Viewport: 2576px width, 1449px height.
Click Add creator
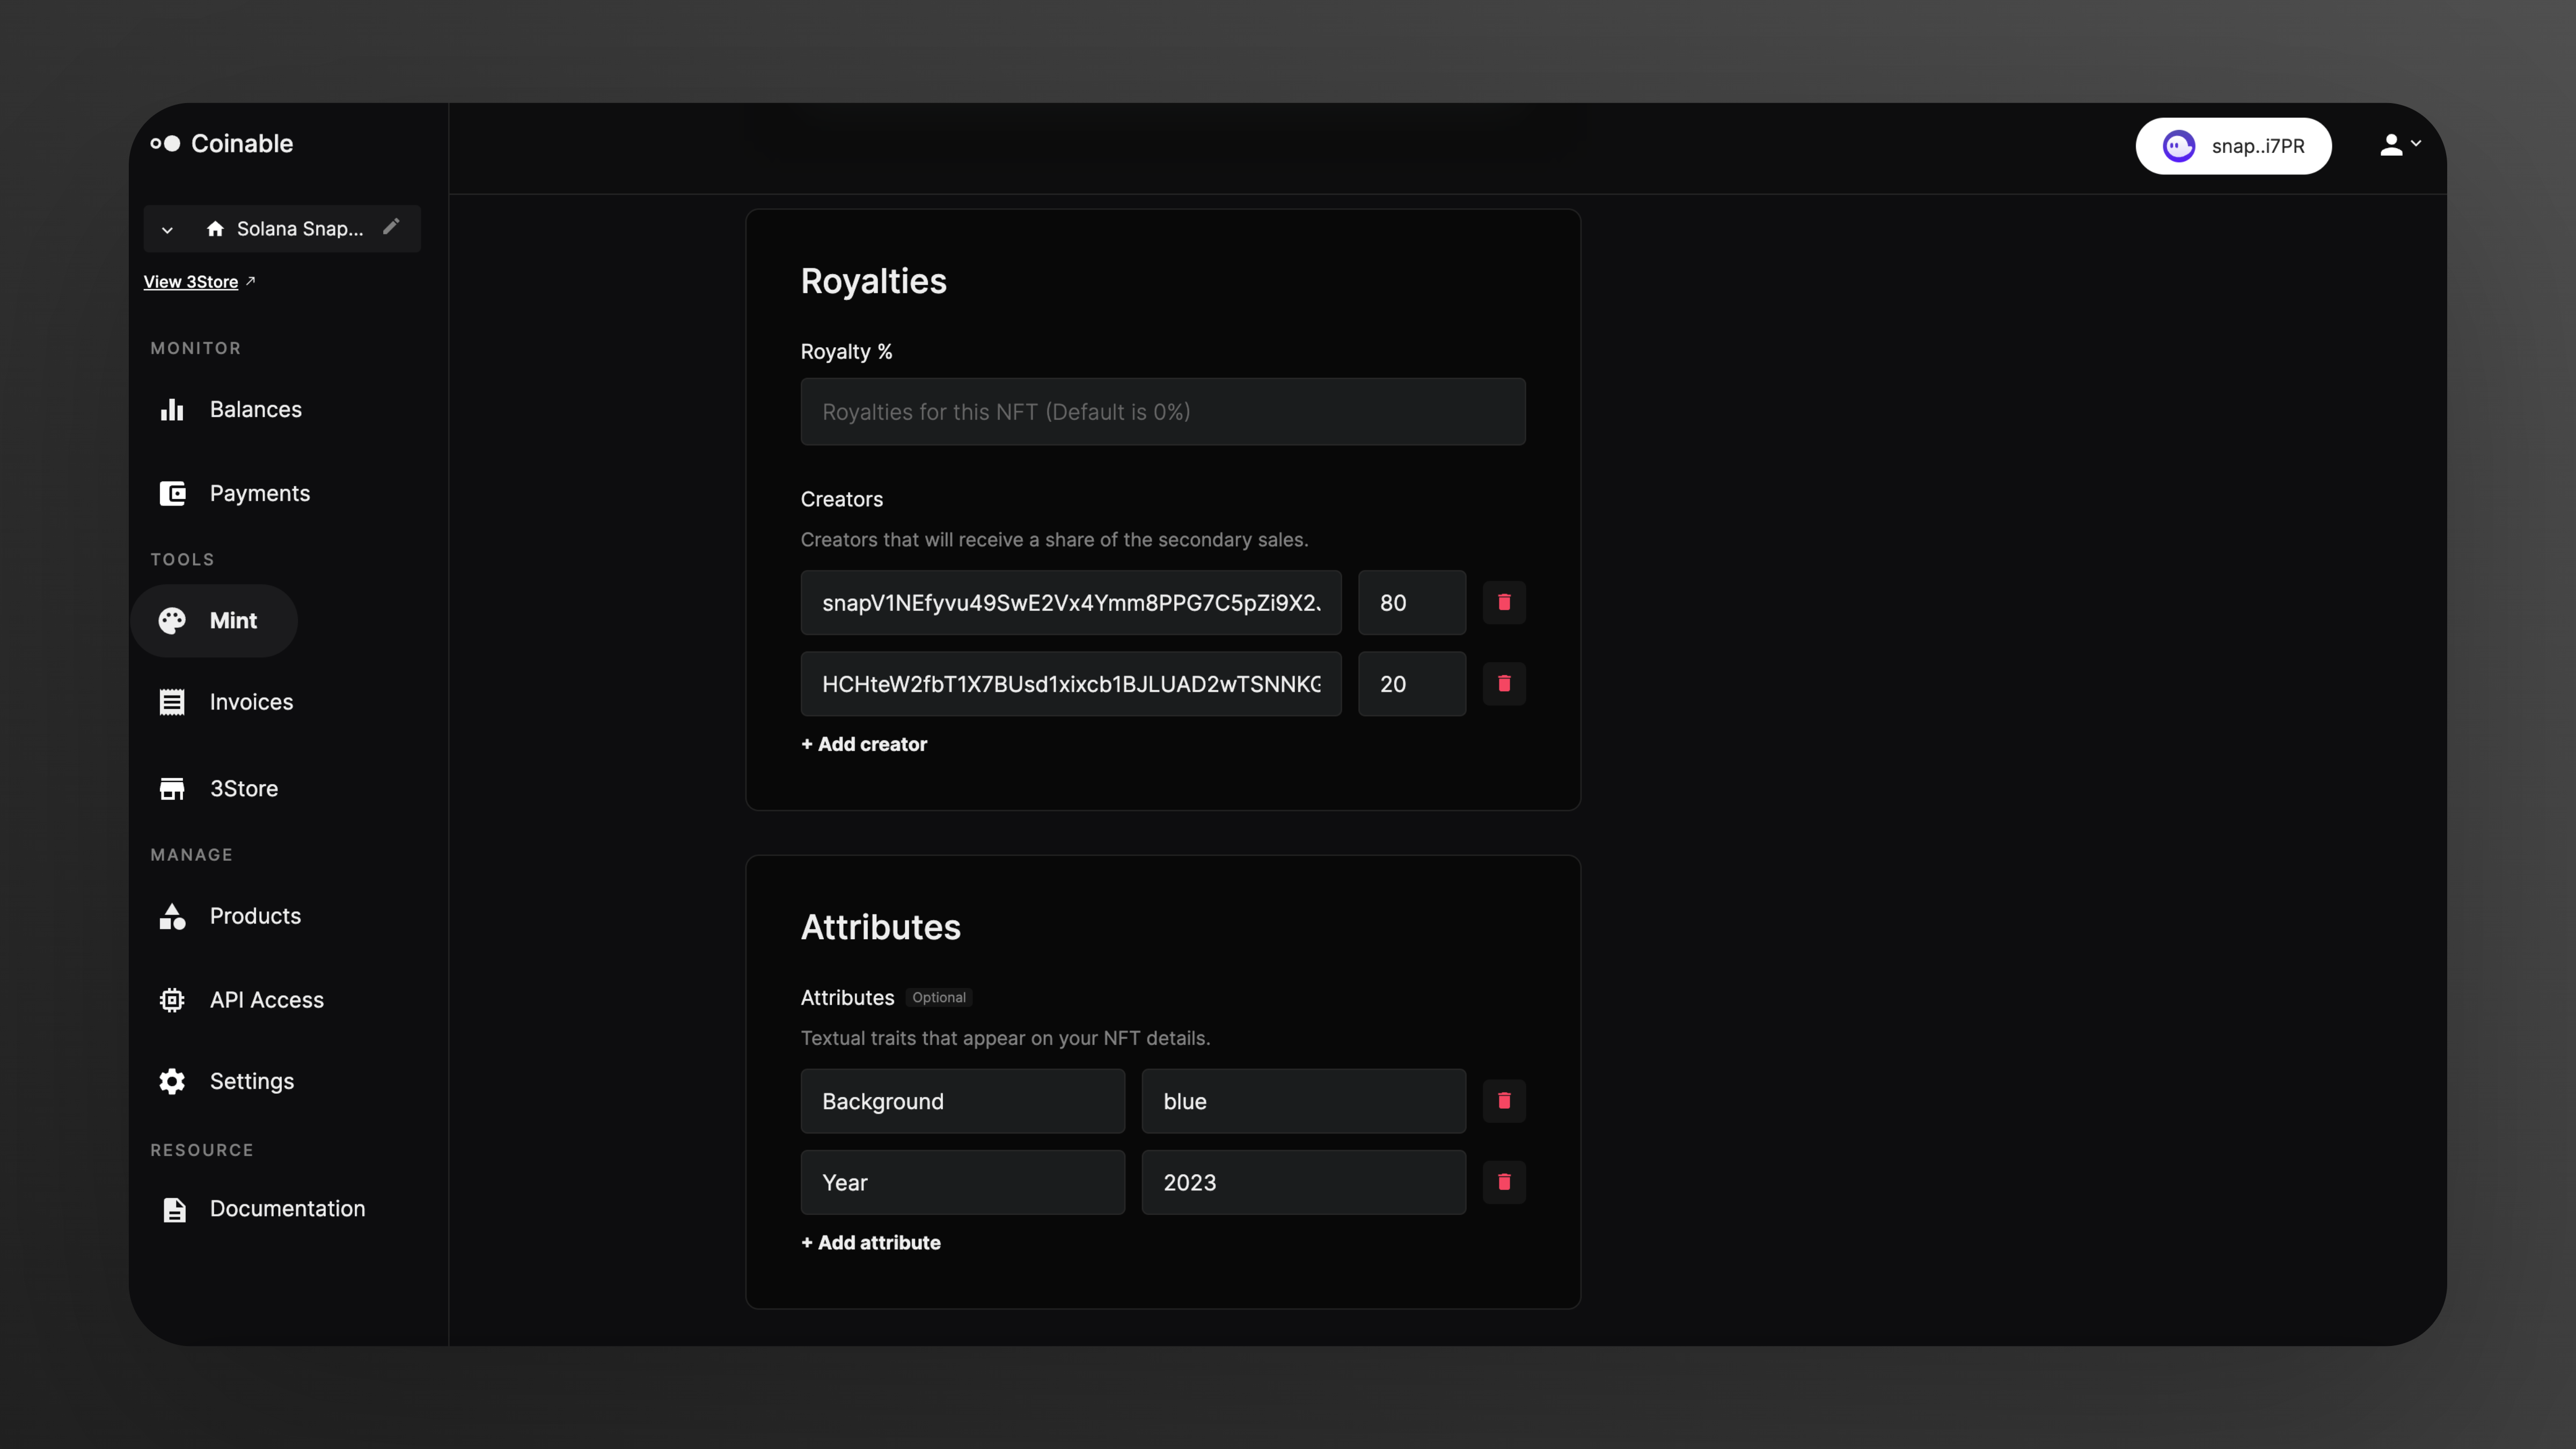[864, 744]
